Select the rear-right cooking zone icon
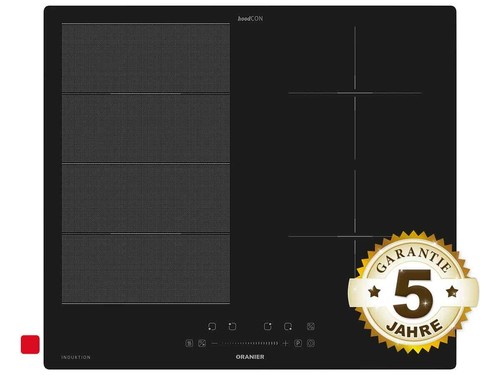 (x=268, y=326)
